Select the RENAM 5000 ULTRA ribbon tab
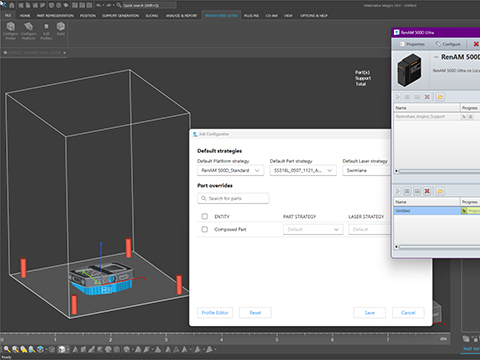Image resolution: width=480 pixels, height=360 pixels. pyautogui.click(x=221, y=15)
